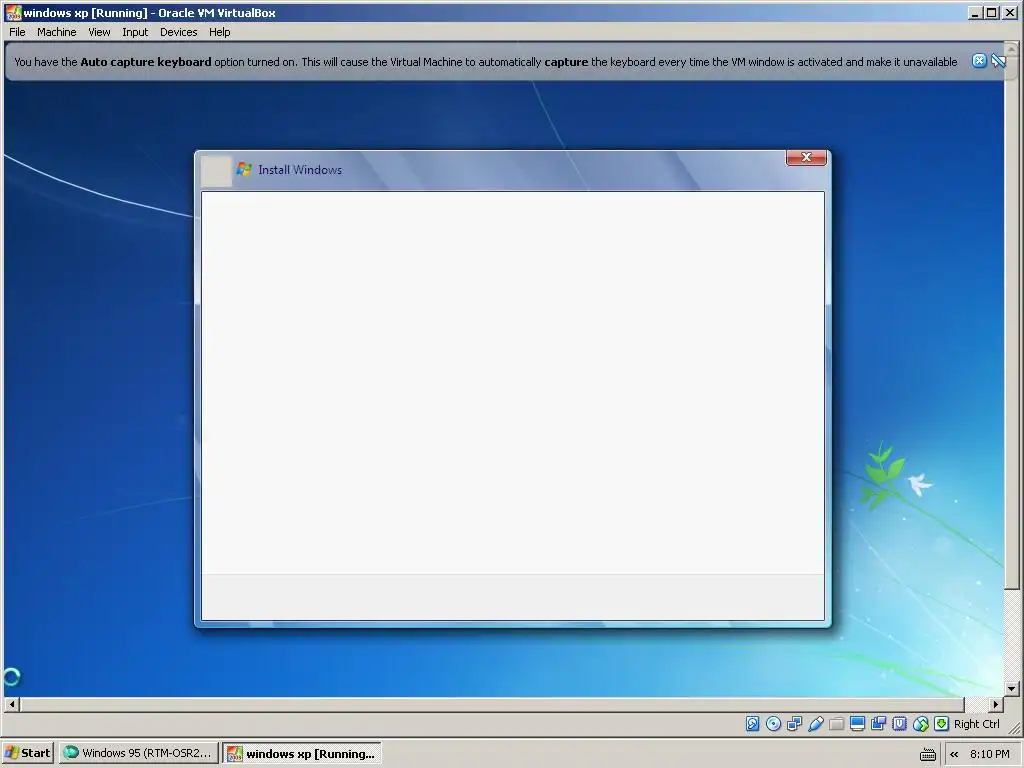This screenshot has height=768, width=1024.
Task: Open the Help menu
Action: pos(219,32)
